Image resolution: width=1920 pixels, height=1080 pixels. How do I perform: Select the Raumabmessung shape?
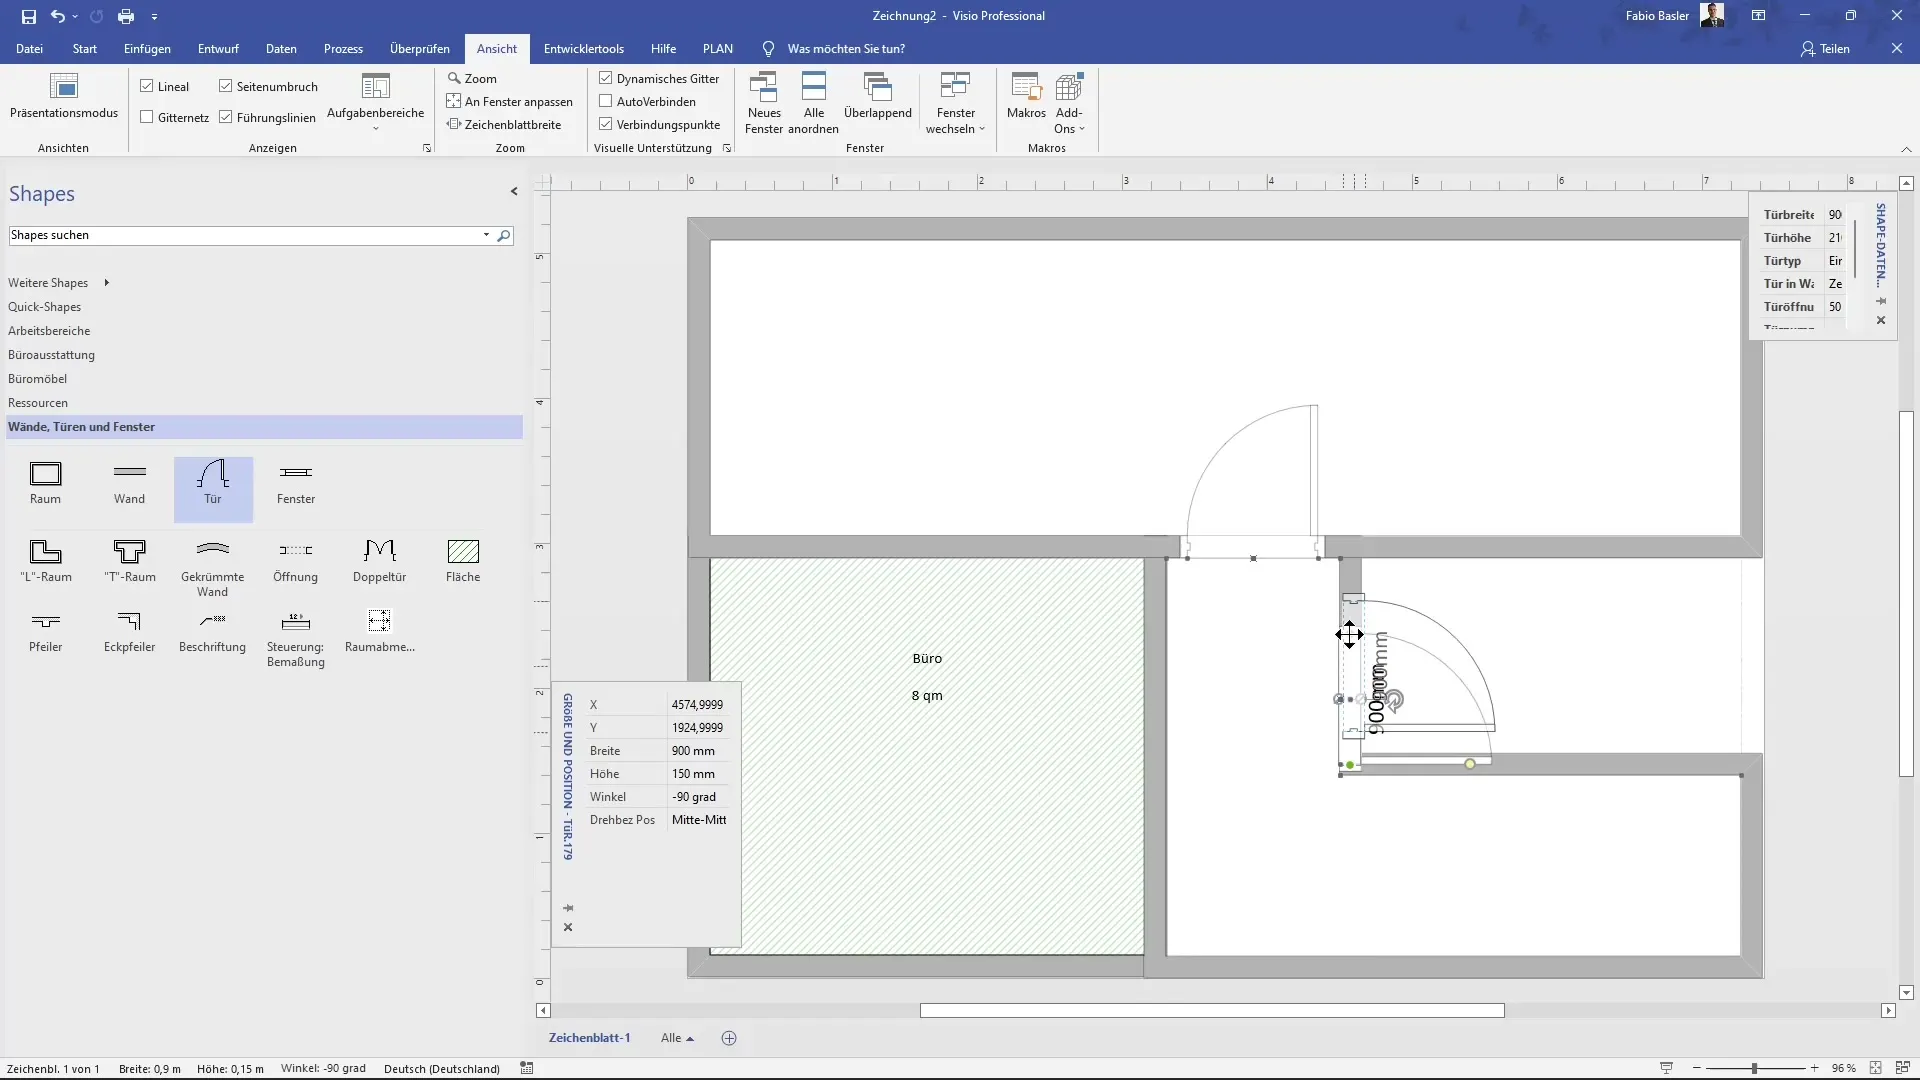380,631
